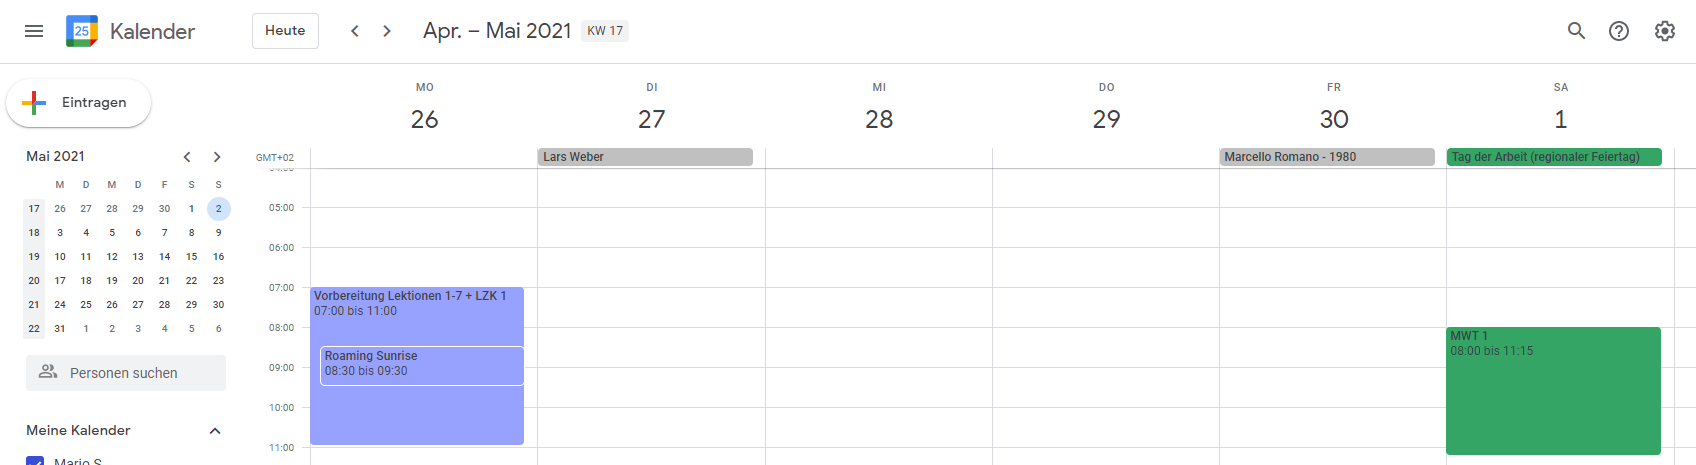1696x465 pixels.
Task: Open the main menu hamburger icon
Action: (34, 31)
